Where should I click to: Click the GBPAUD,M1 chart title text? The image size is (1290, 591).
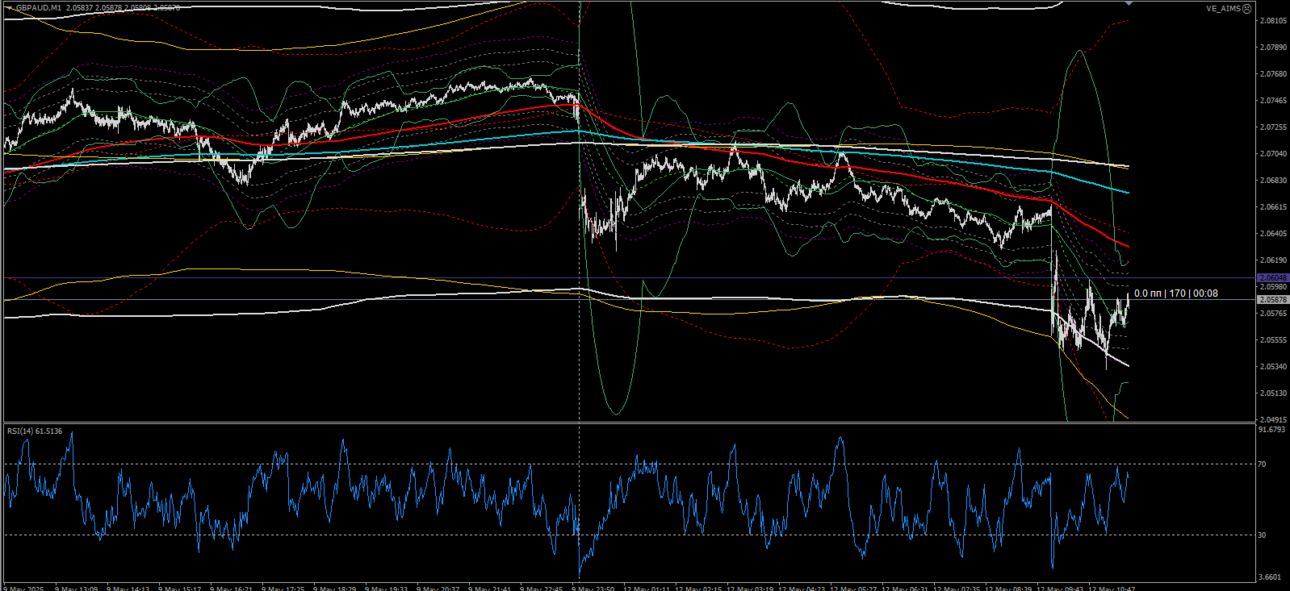point(40,7)
